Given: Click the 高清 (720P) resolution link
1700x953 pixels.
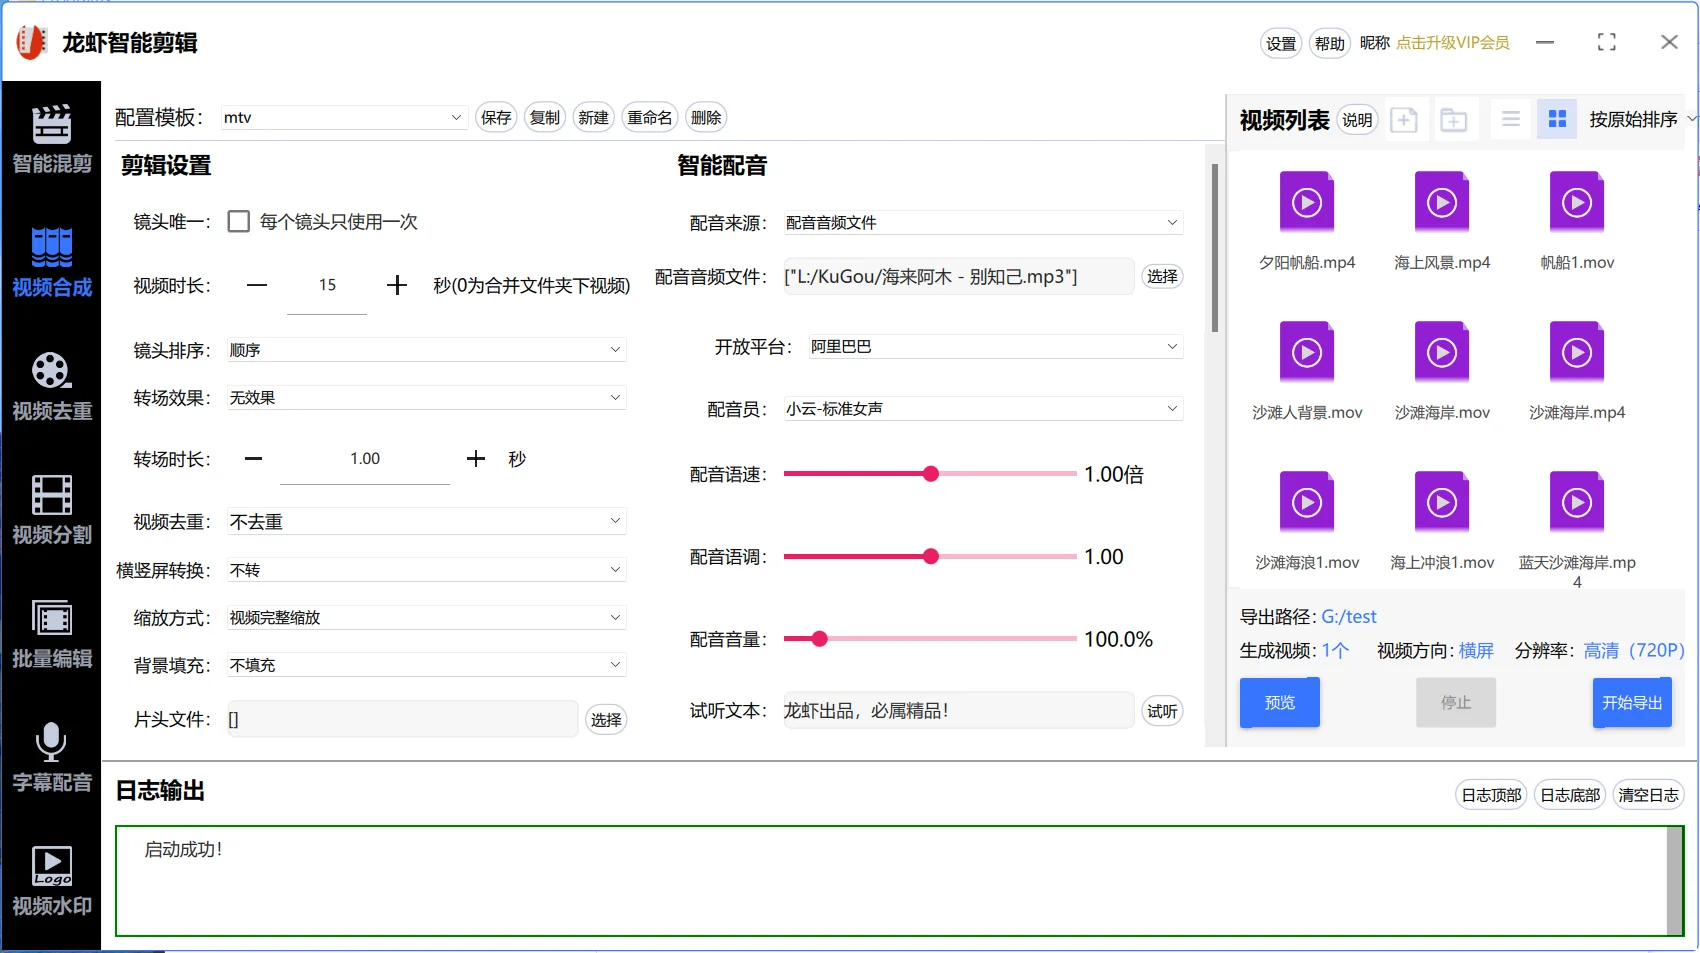Looking at the screenshot, I should [x=1634, y=651].
